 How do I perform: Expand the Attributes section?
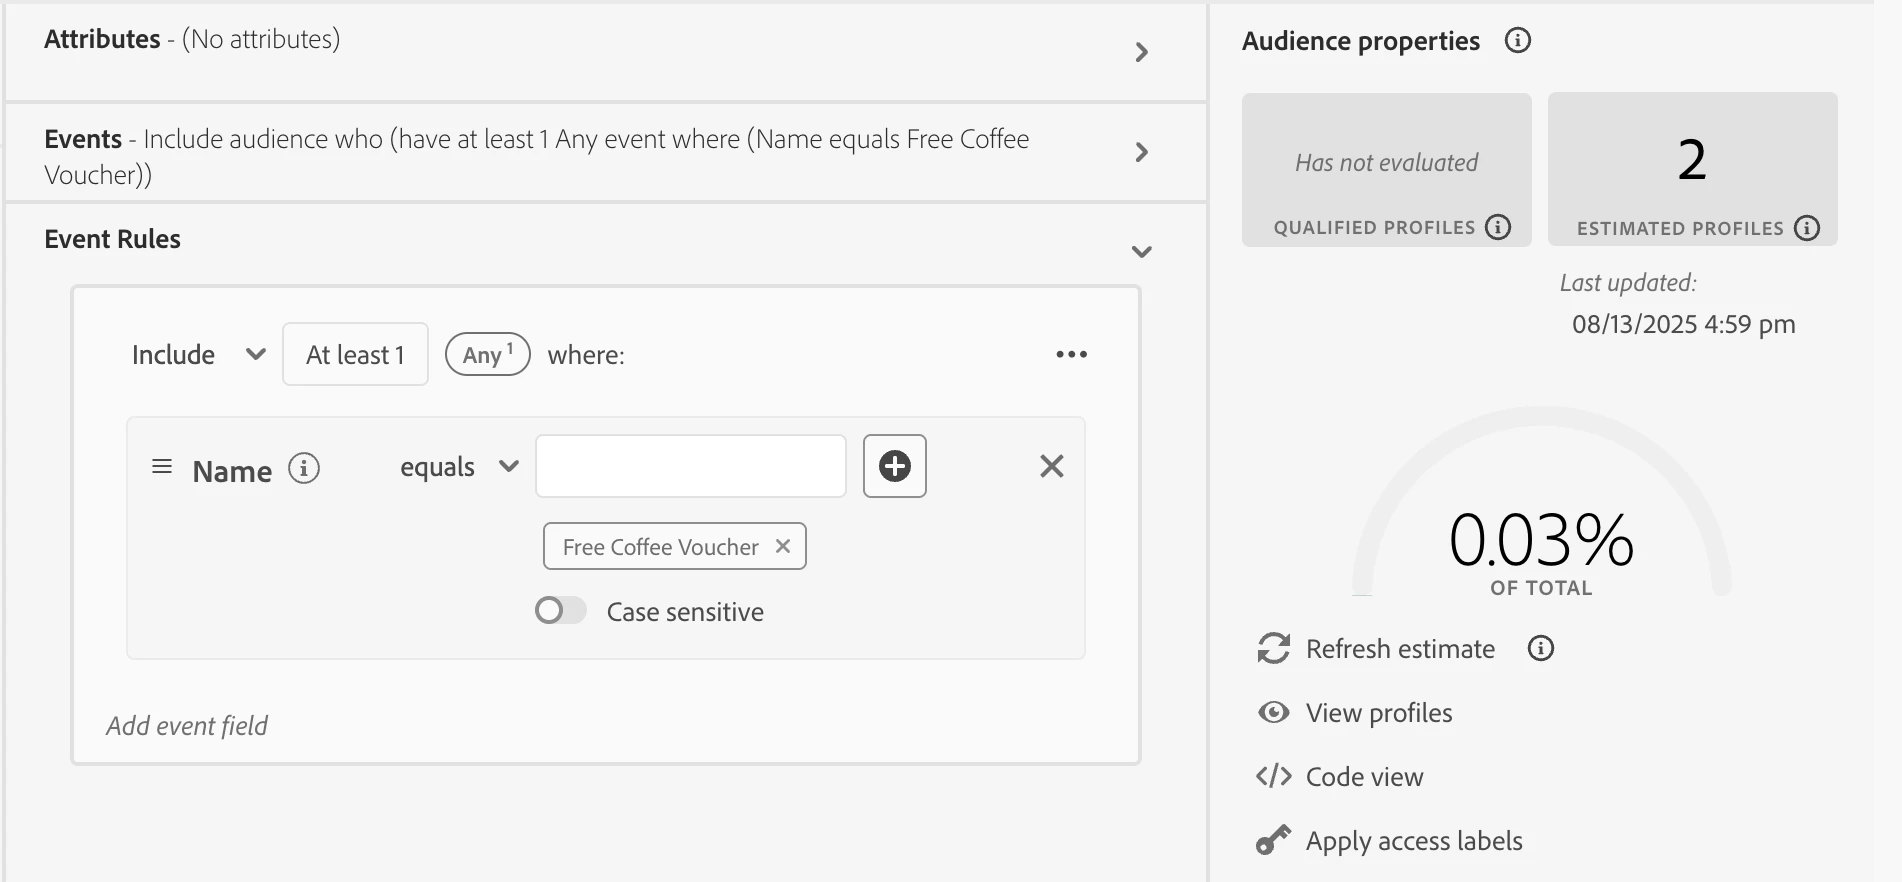1141,52
